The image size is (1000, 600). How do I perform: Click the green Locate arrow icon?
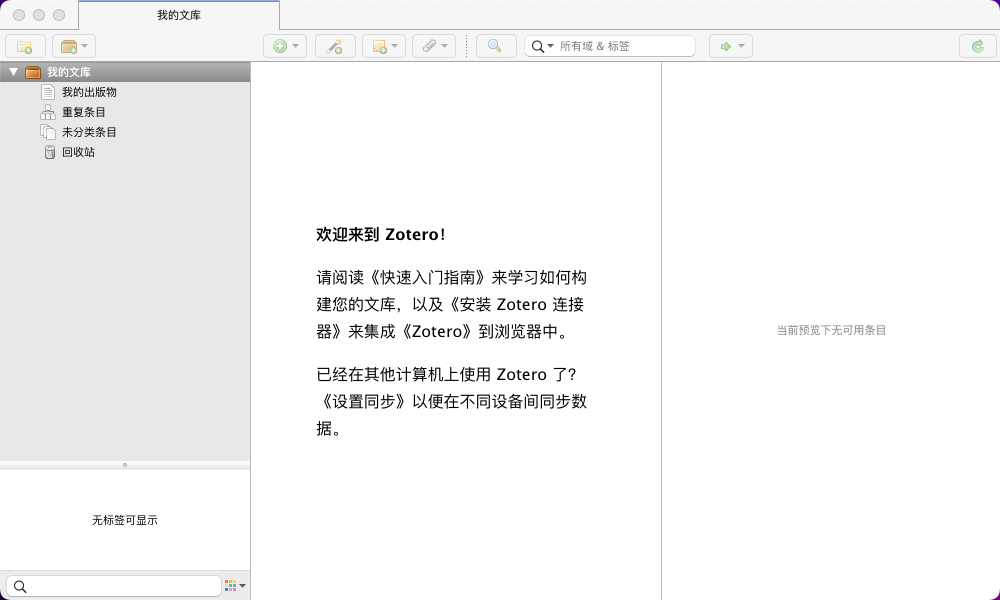(725, 46)
